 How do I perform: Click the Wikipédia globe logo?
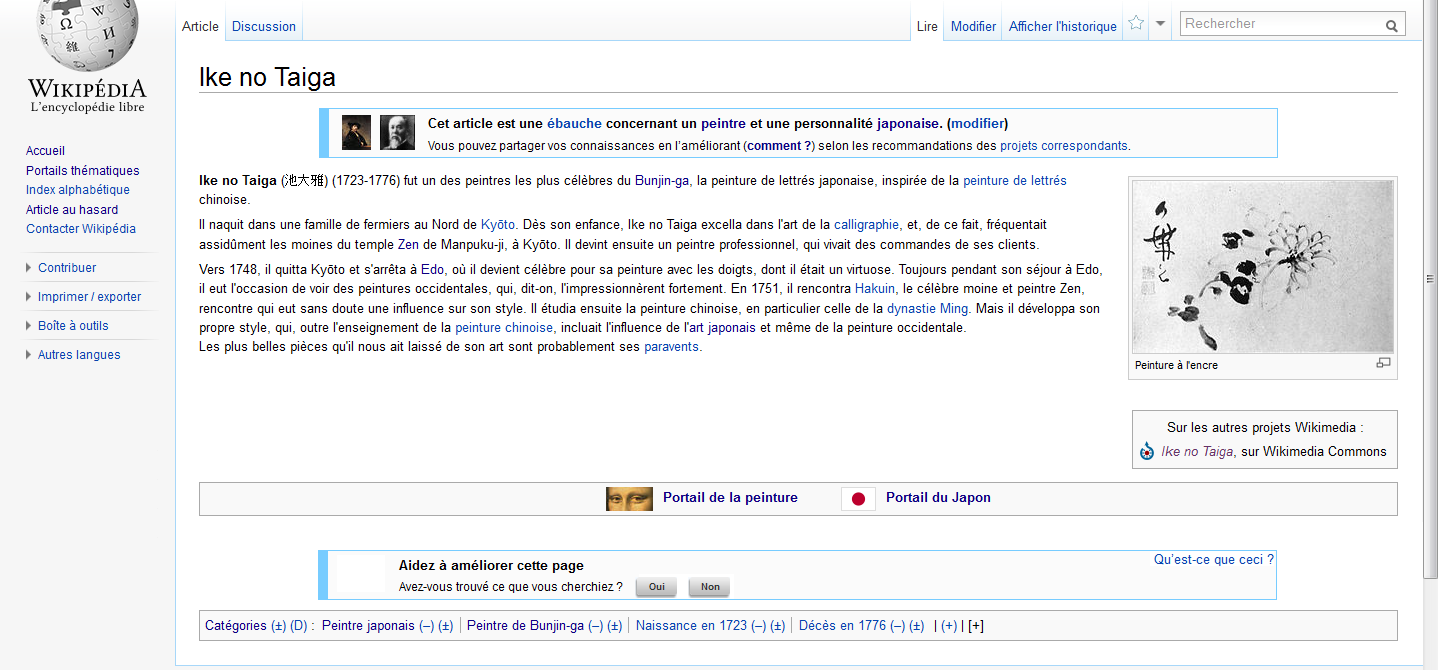coord(87,37)
